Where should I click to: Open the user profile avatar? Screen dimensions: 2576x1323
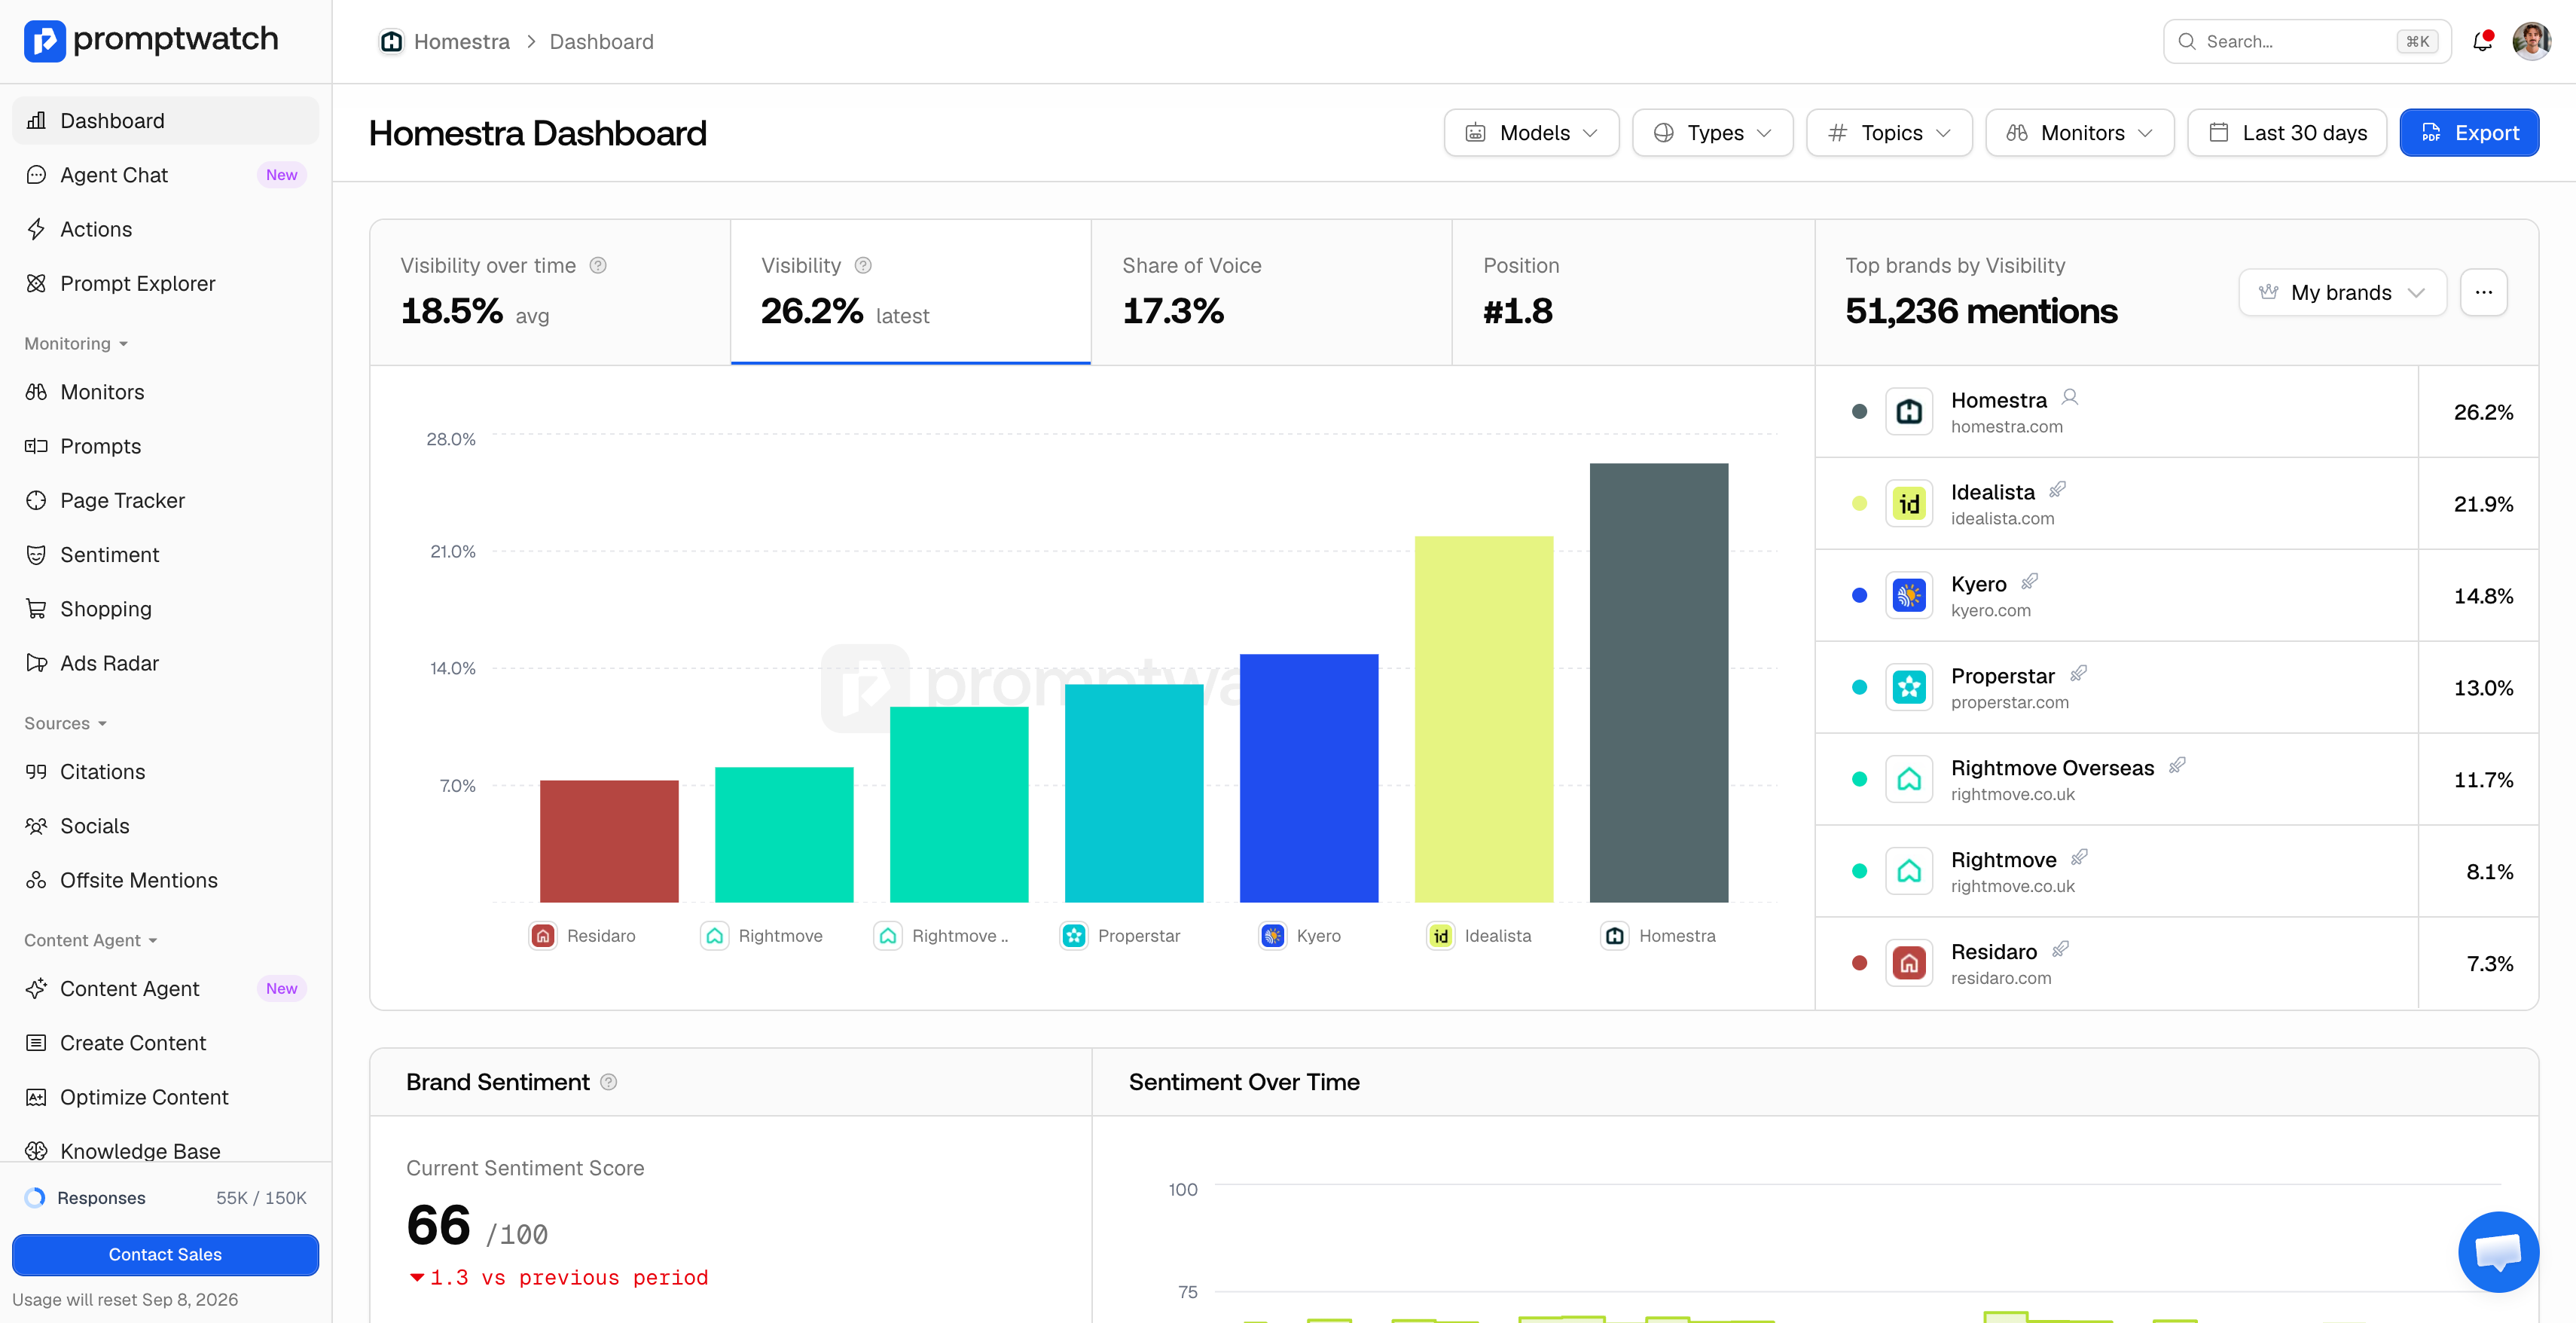(x=2531, y=41)
